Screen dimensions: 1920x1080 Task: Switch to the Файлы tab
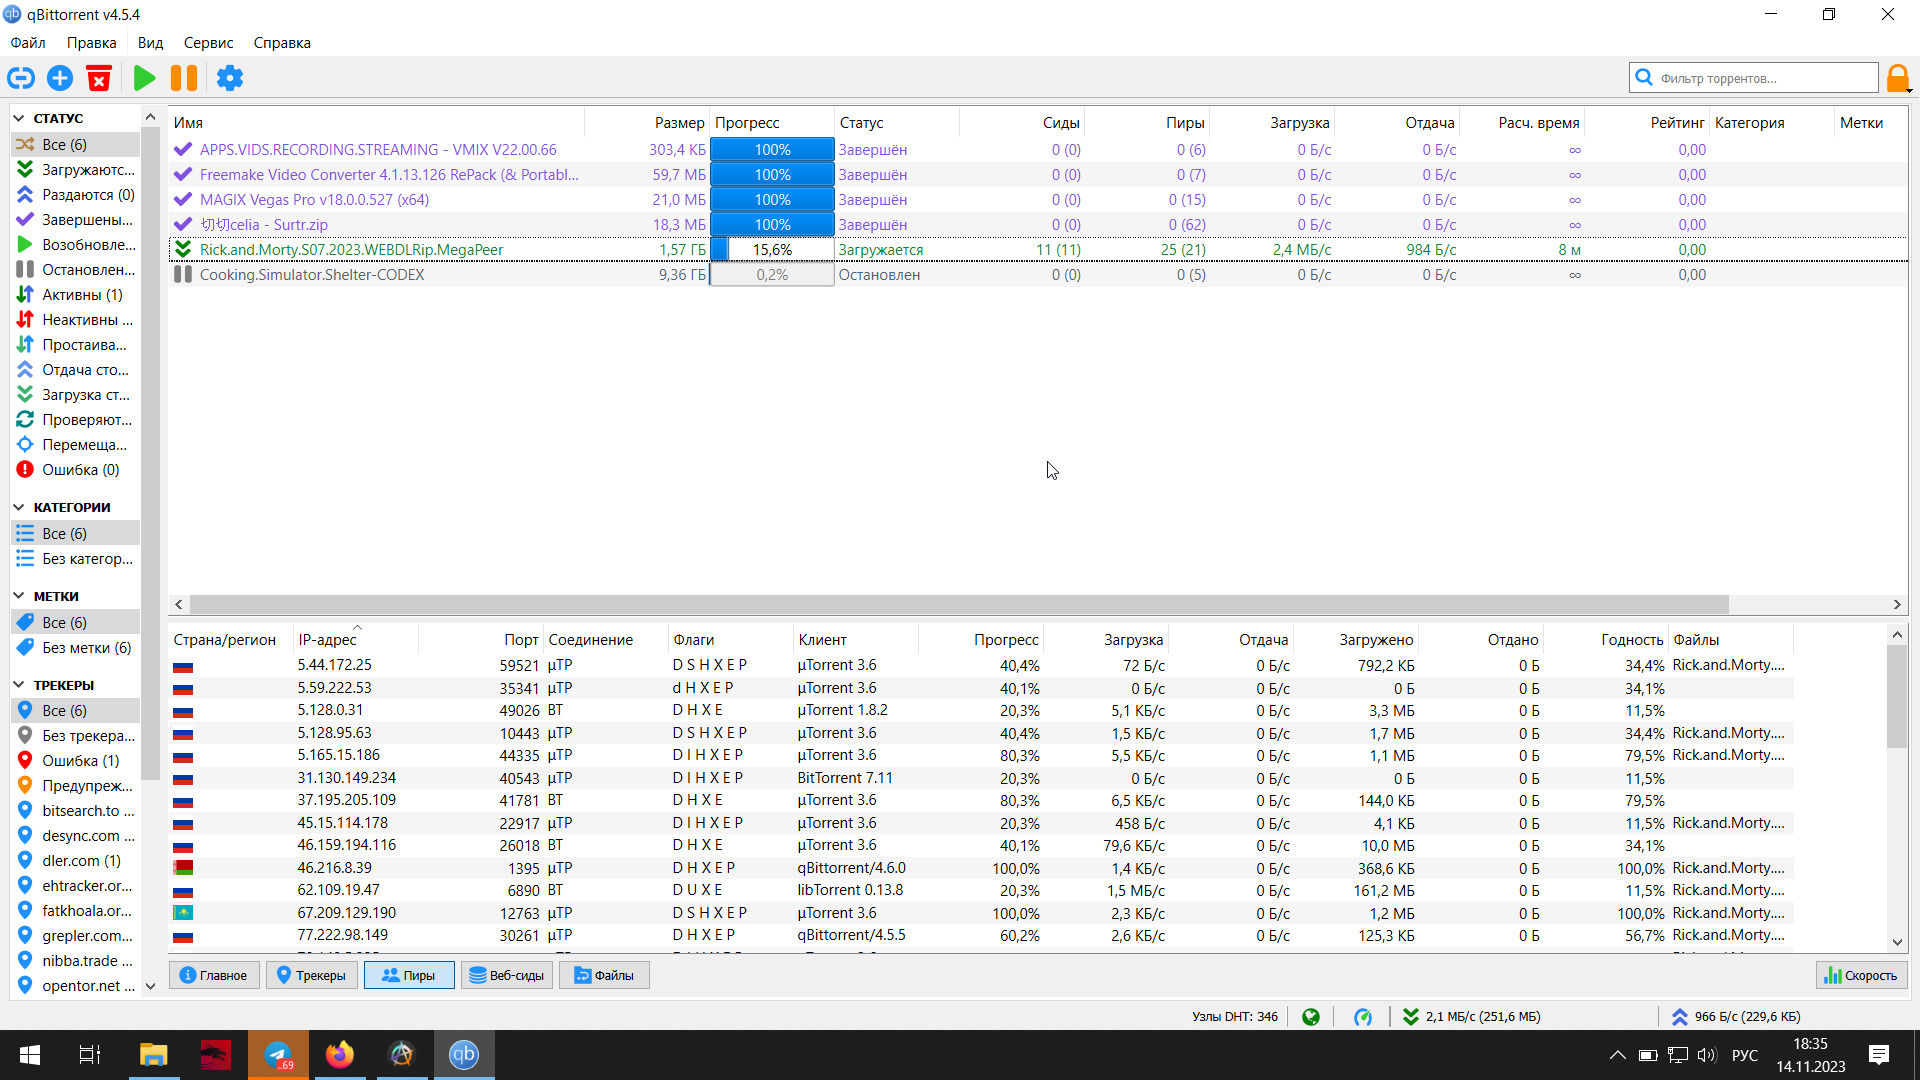604,975
